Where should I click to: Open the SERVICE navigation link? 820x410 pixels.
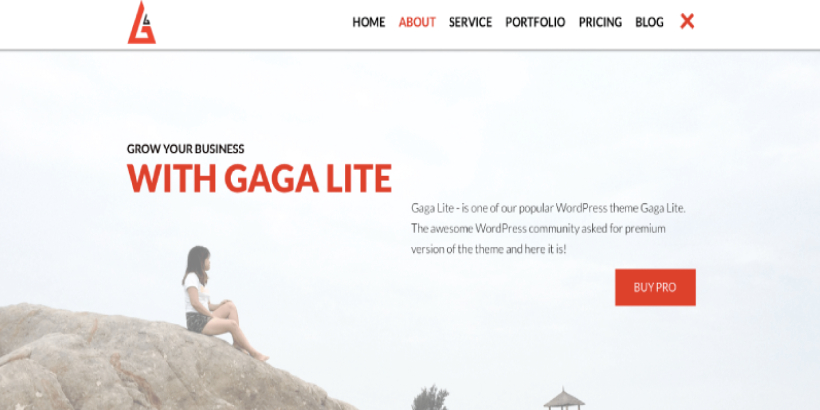pyautogui.click(x=470, y=22)
